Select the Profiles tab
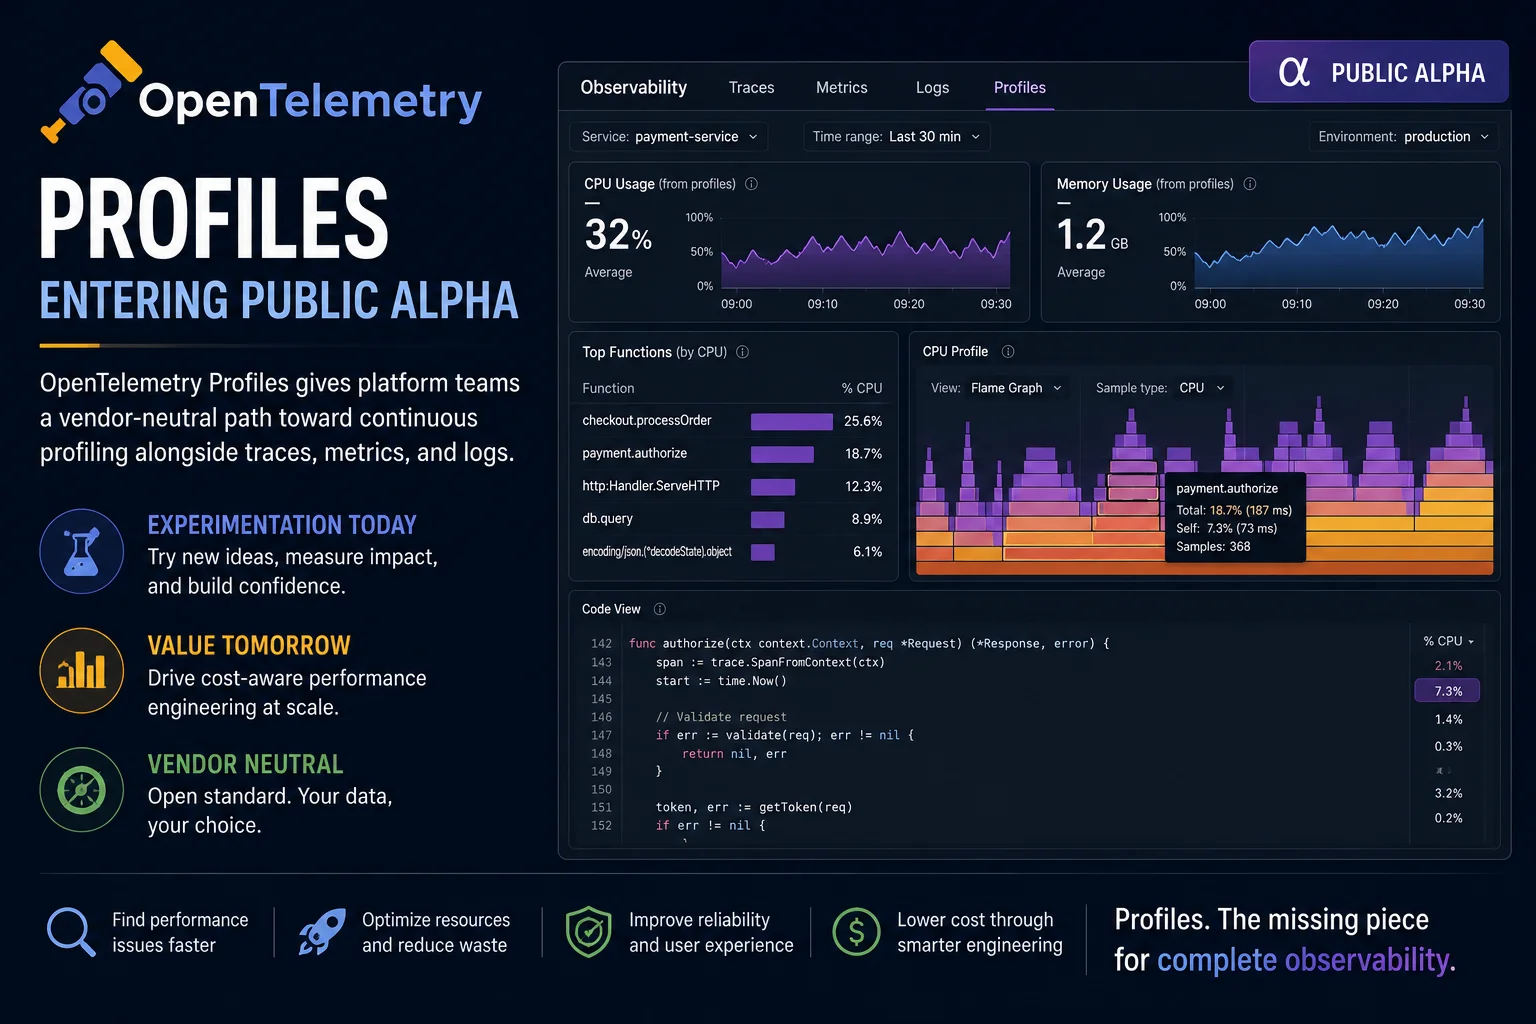Image resolution: width=1536 pixels, height=1024 pixels. pyautogui.click(x=1020, y=88)
